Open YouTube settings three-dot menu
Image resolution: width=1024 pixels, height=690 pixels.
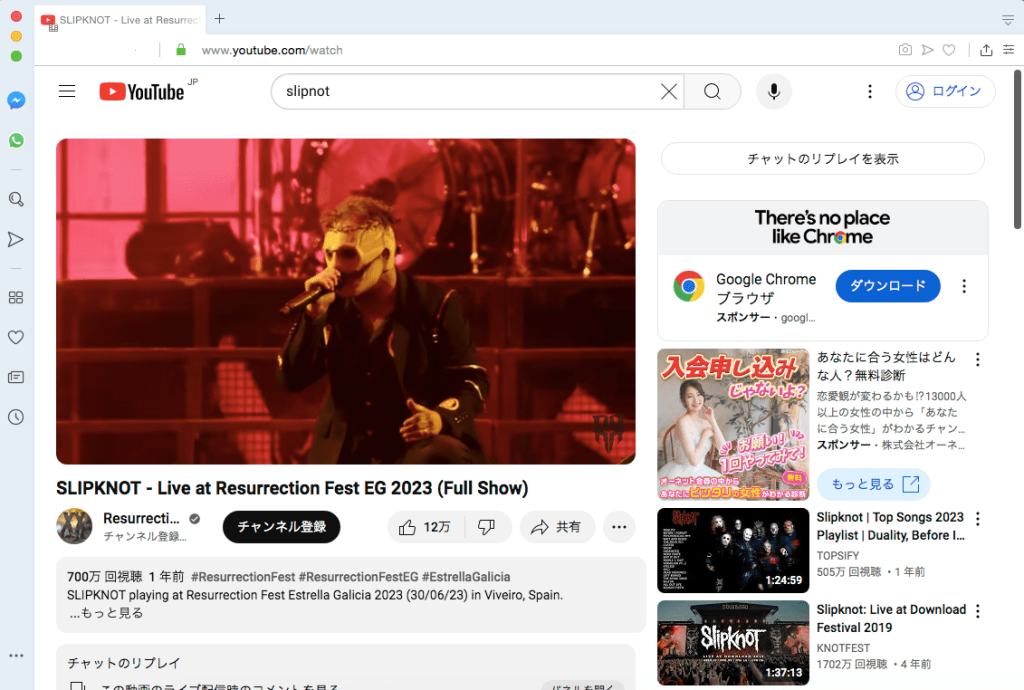coord(870,91)
